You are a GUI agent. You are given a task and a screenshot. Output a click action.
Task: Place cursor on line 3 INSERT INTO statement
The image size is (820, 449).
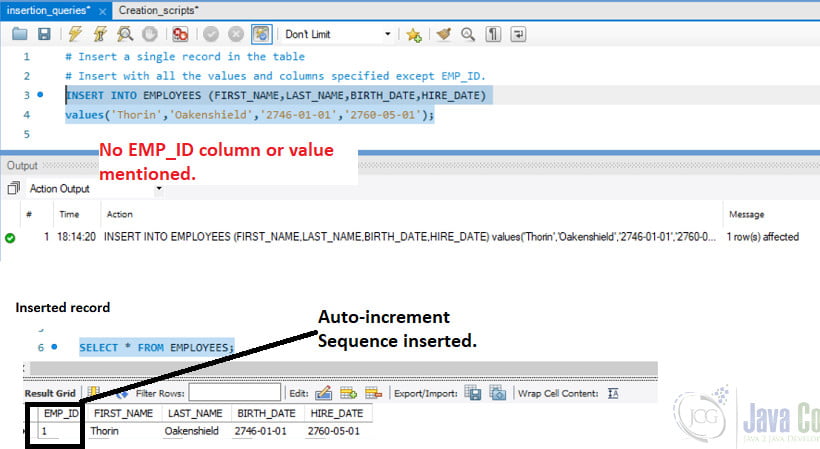(x=276, y=96)
